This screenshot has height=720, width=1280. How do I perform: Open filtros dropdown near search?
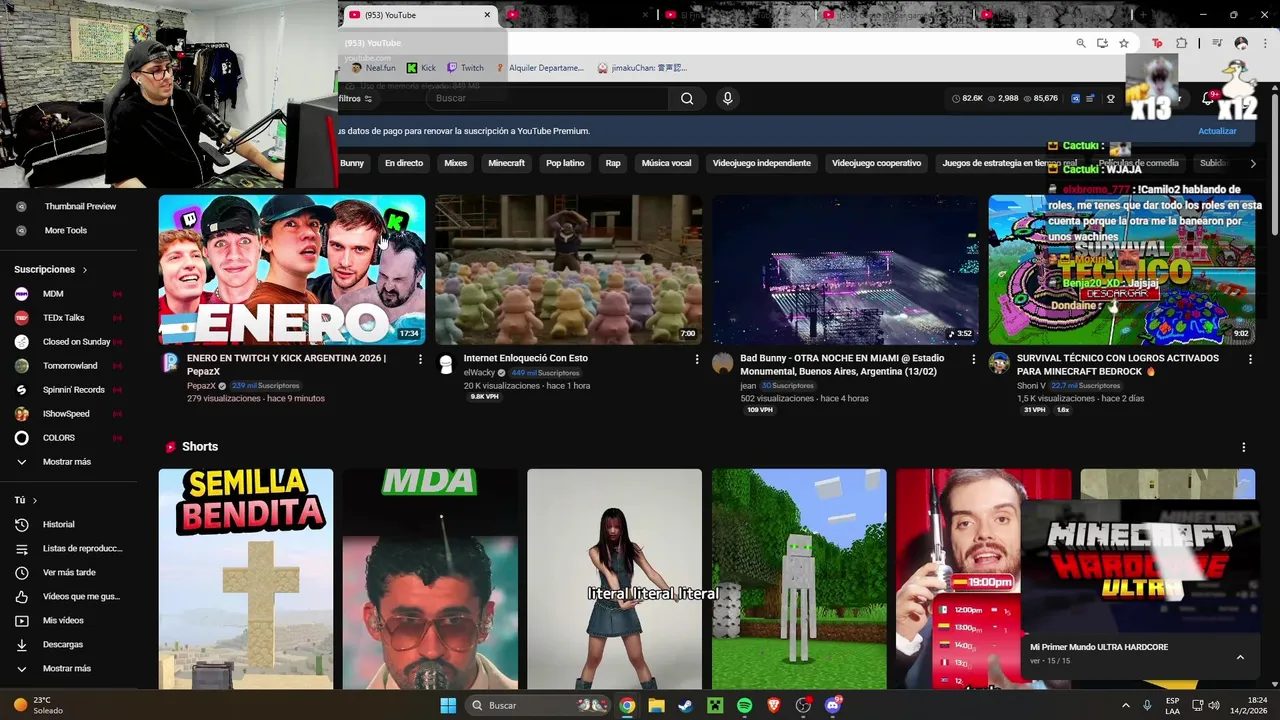(x=355, y=98)
